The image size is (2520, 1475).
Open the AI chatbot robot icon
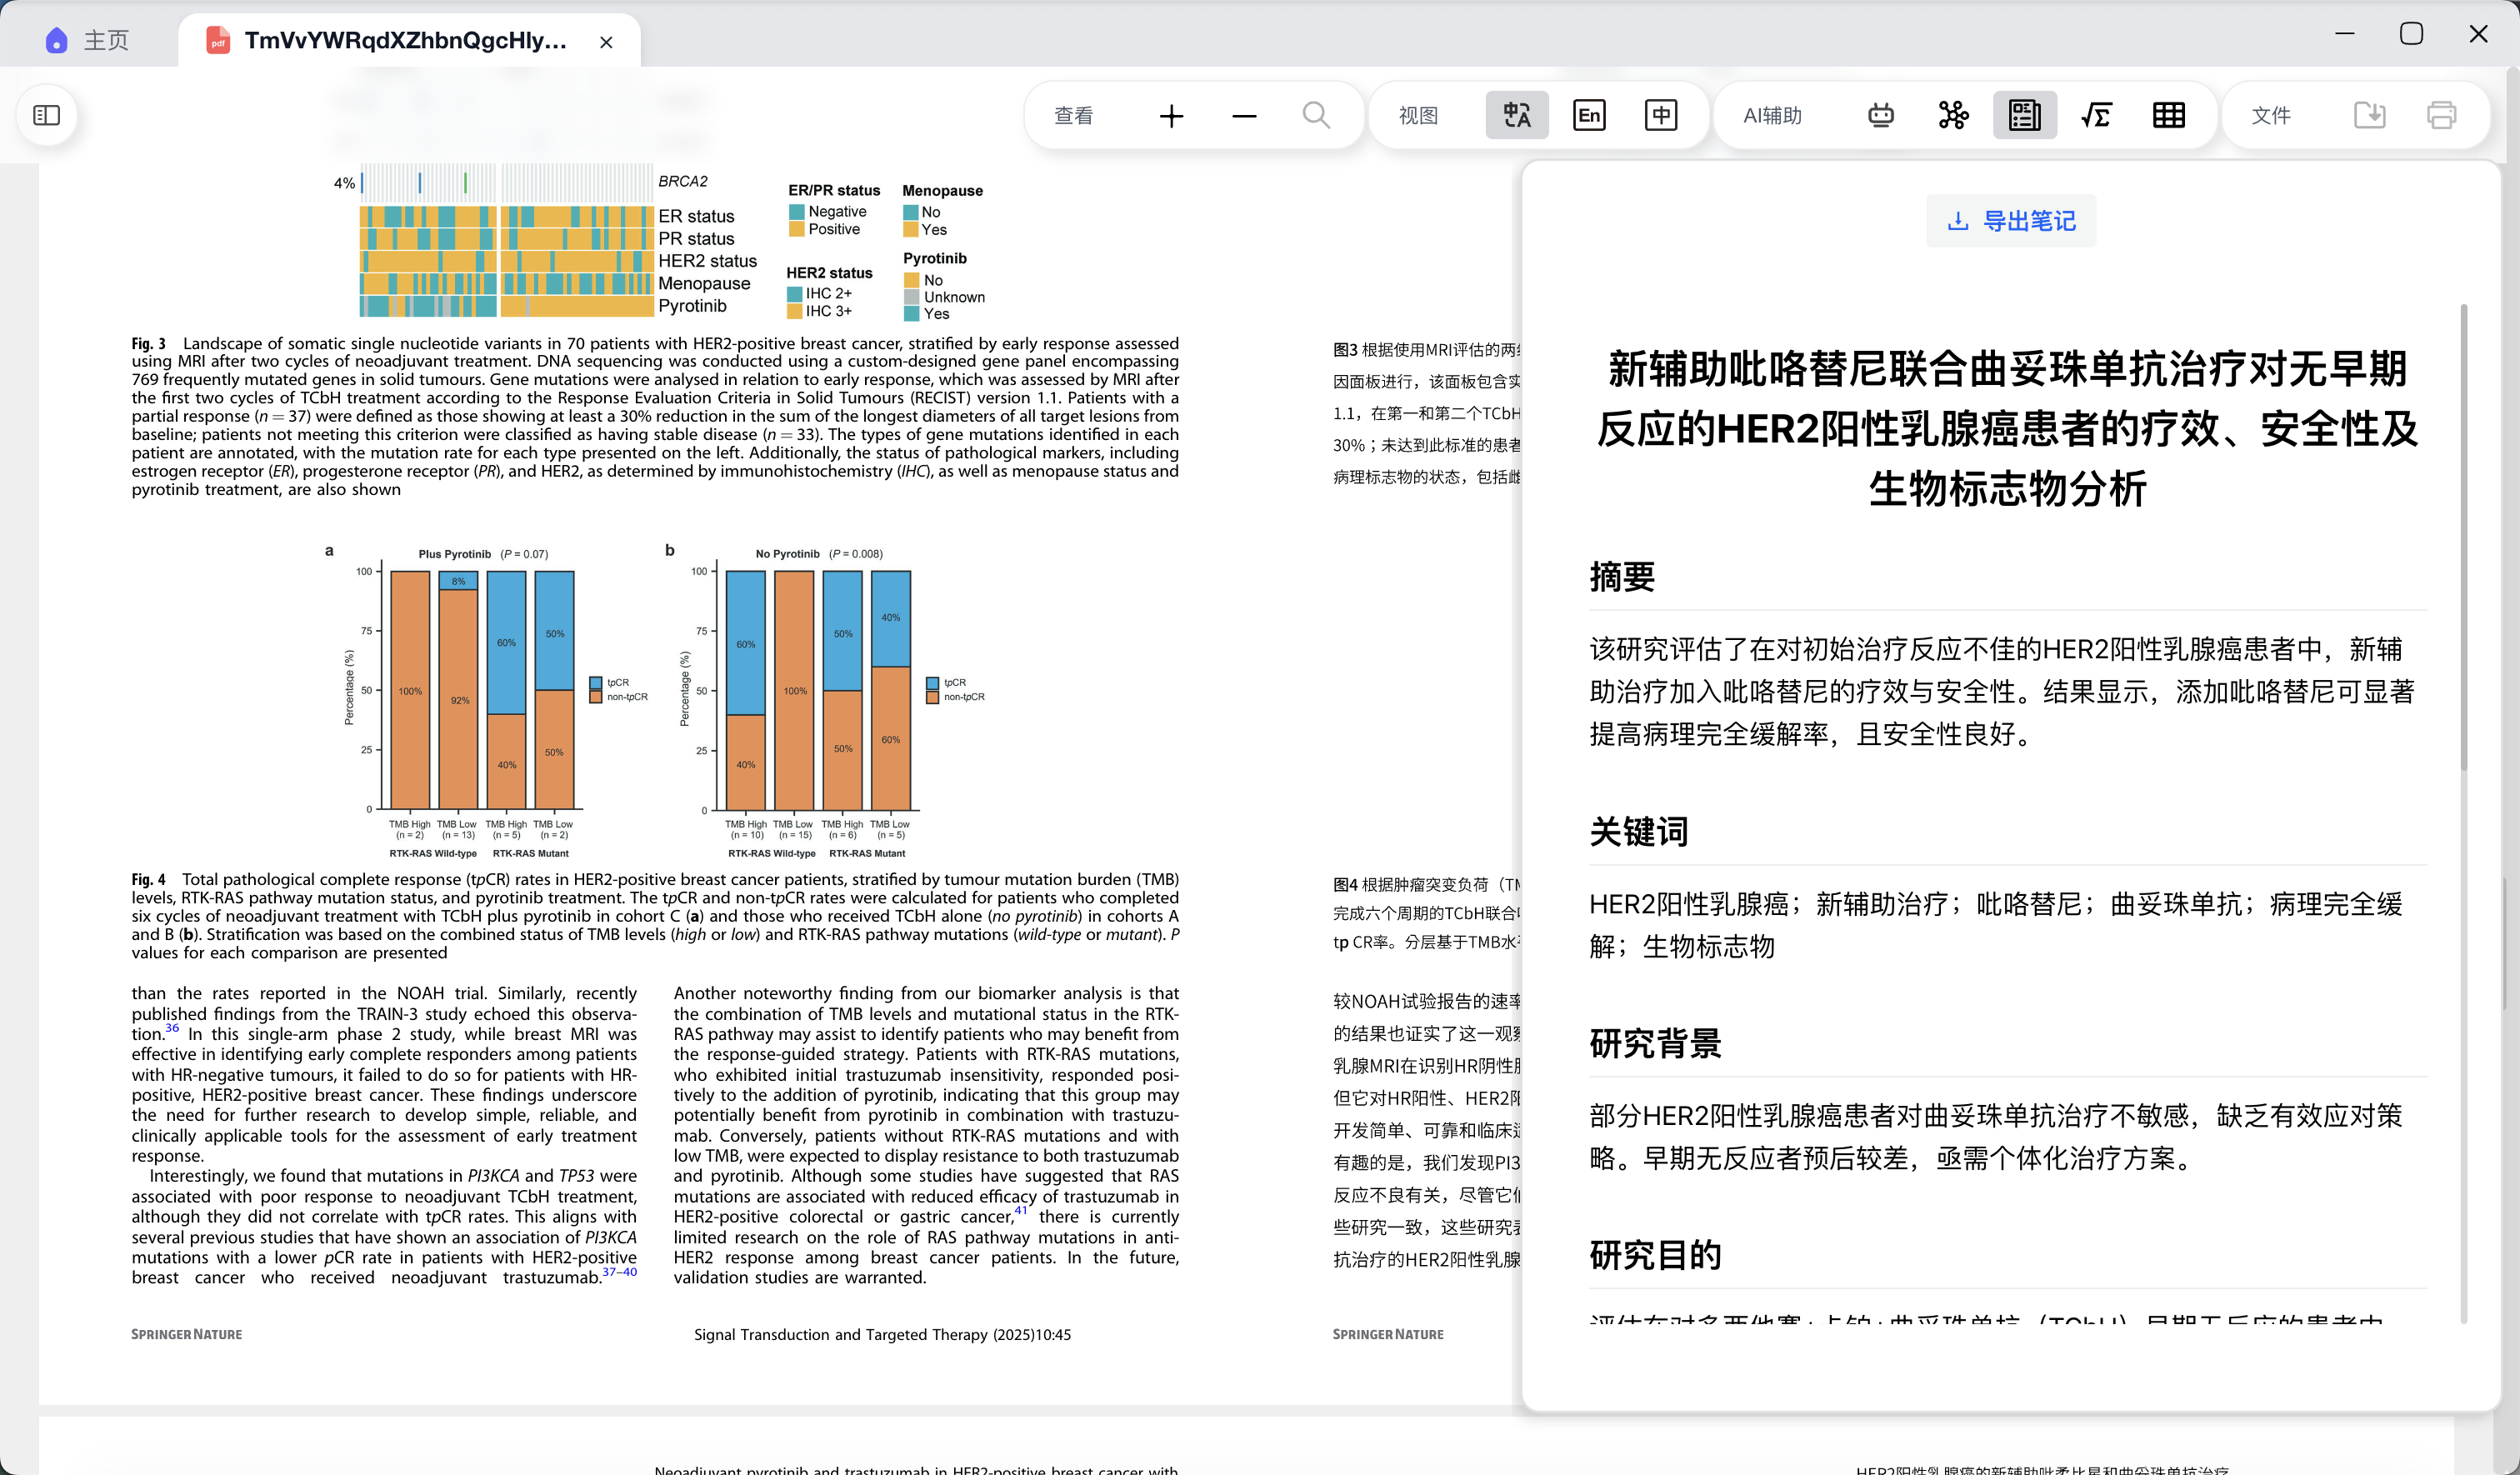click(x=1880, y=116)
